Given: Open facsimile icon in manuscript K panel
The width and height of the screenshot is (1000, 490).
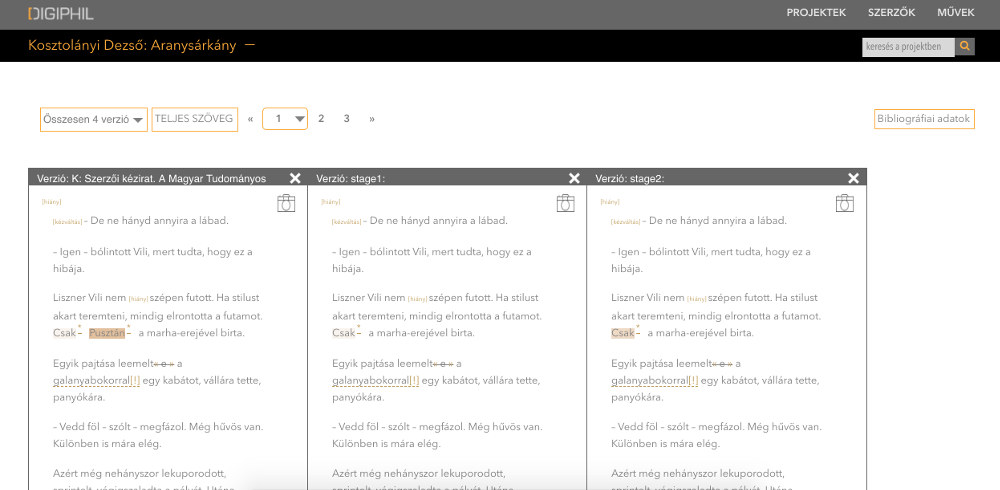Looking at the screenshot, I should [x=286, y=203].
